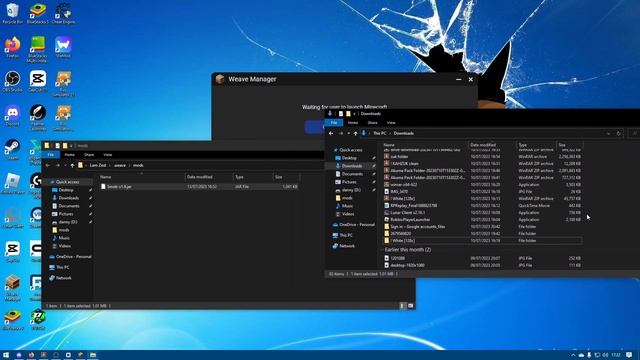
Task: Open the View tab in Downloads window
Action: [391, 122]
